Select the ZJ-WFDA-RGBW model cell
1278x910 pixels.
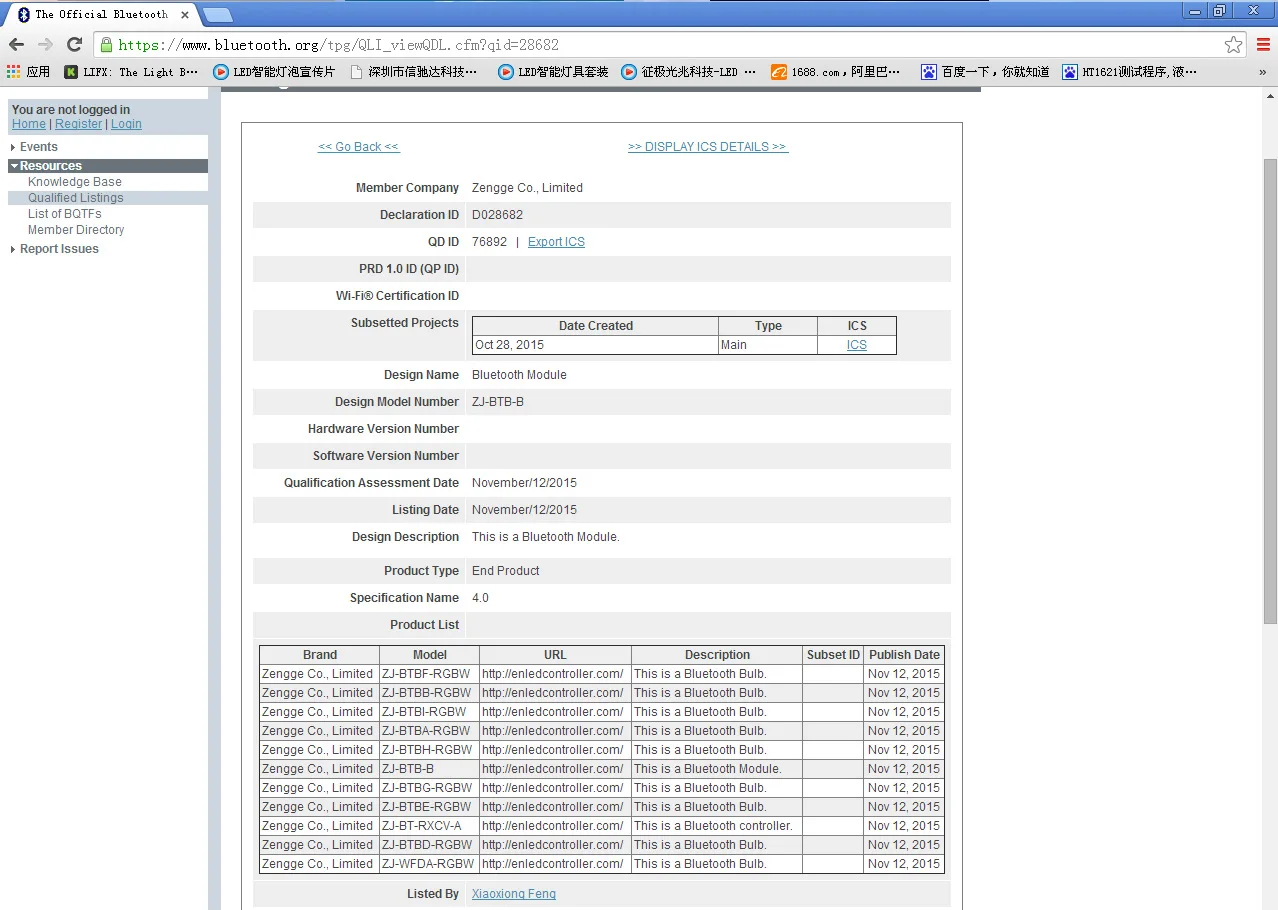(429, 864)
